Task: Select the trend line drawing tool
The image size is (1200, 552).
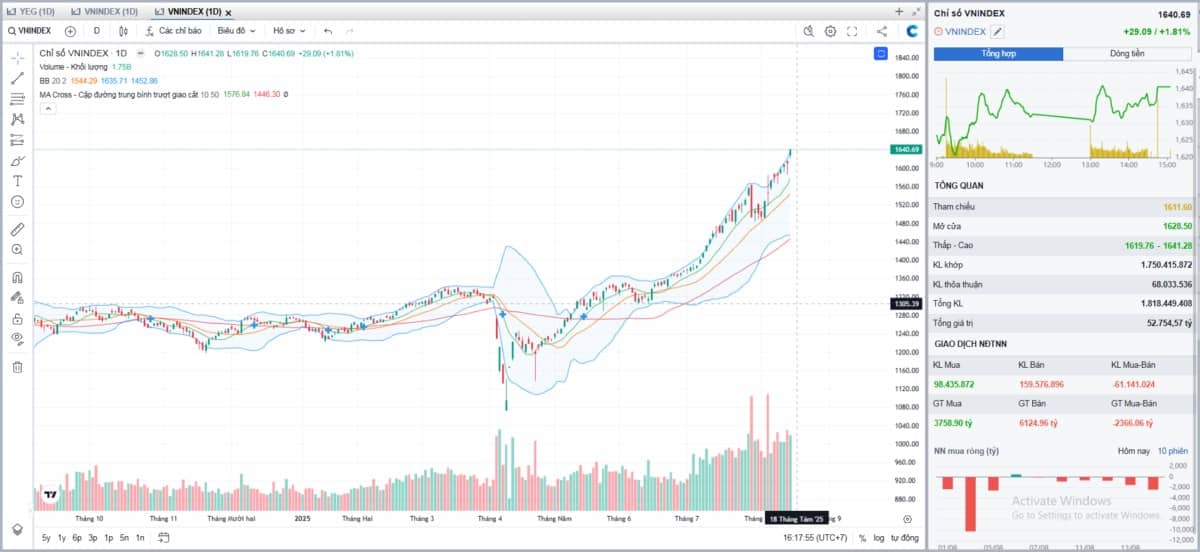Action: click(x=17, y=78)
